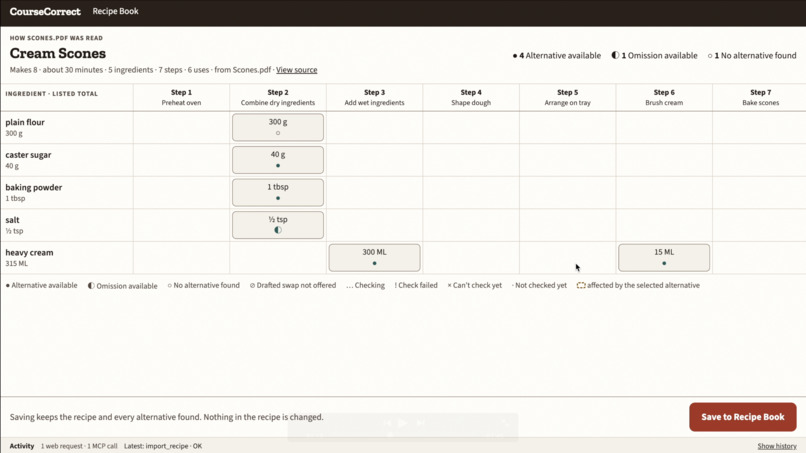Click the 'Not checked yet' legend entry
Viewport: 806px width, 453px height.
(x=539, y=285)
